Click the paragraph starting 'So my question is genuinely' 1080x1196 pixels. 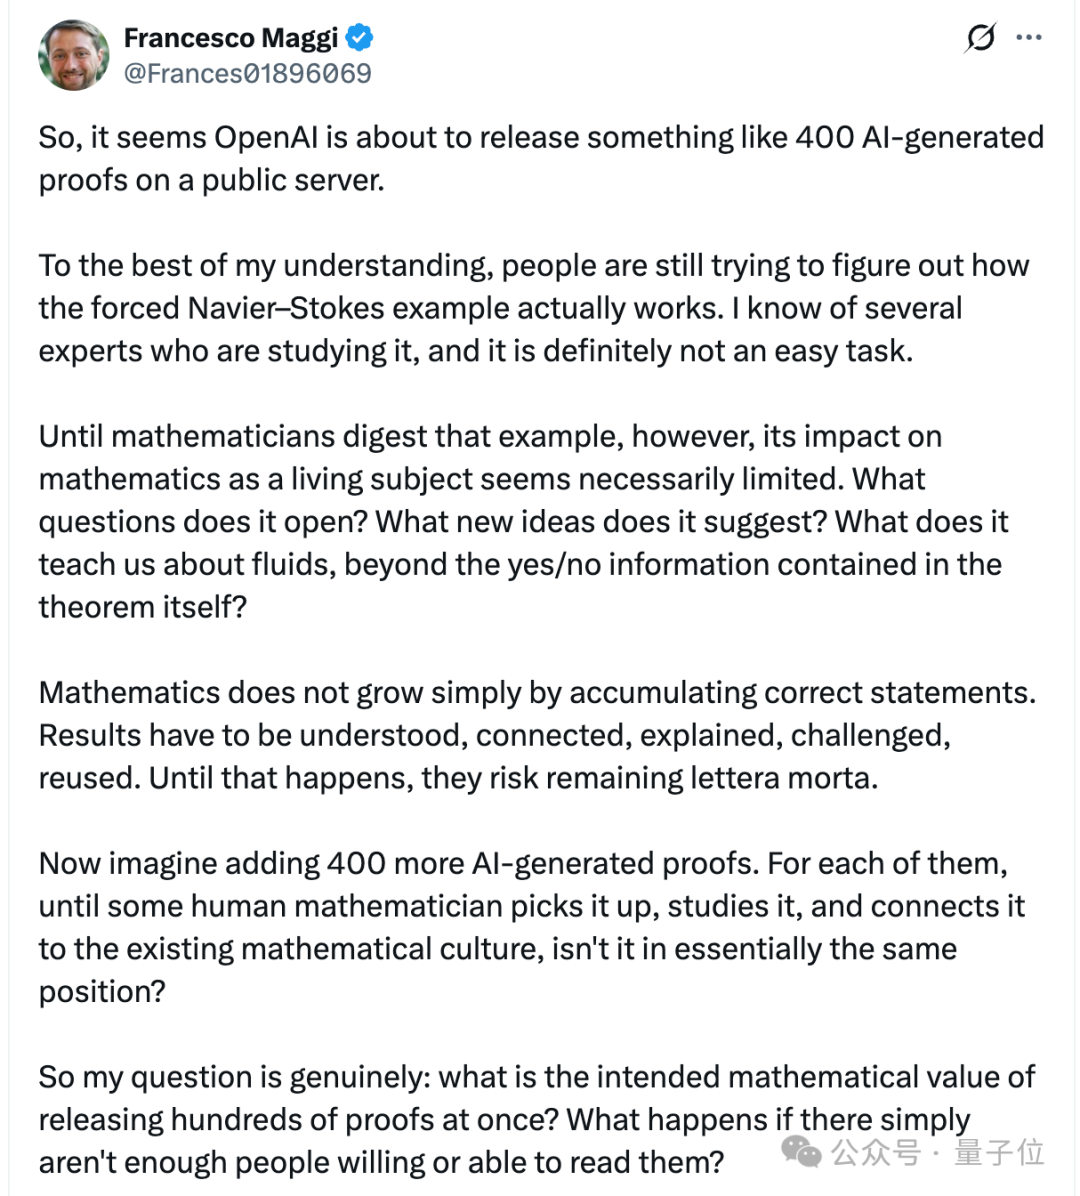tap(537, 1120)
